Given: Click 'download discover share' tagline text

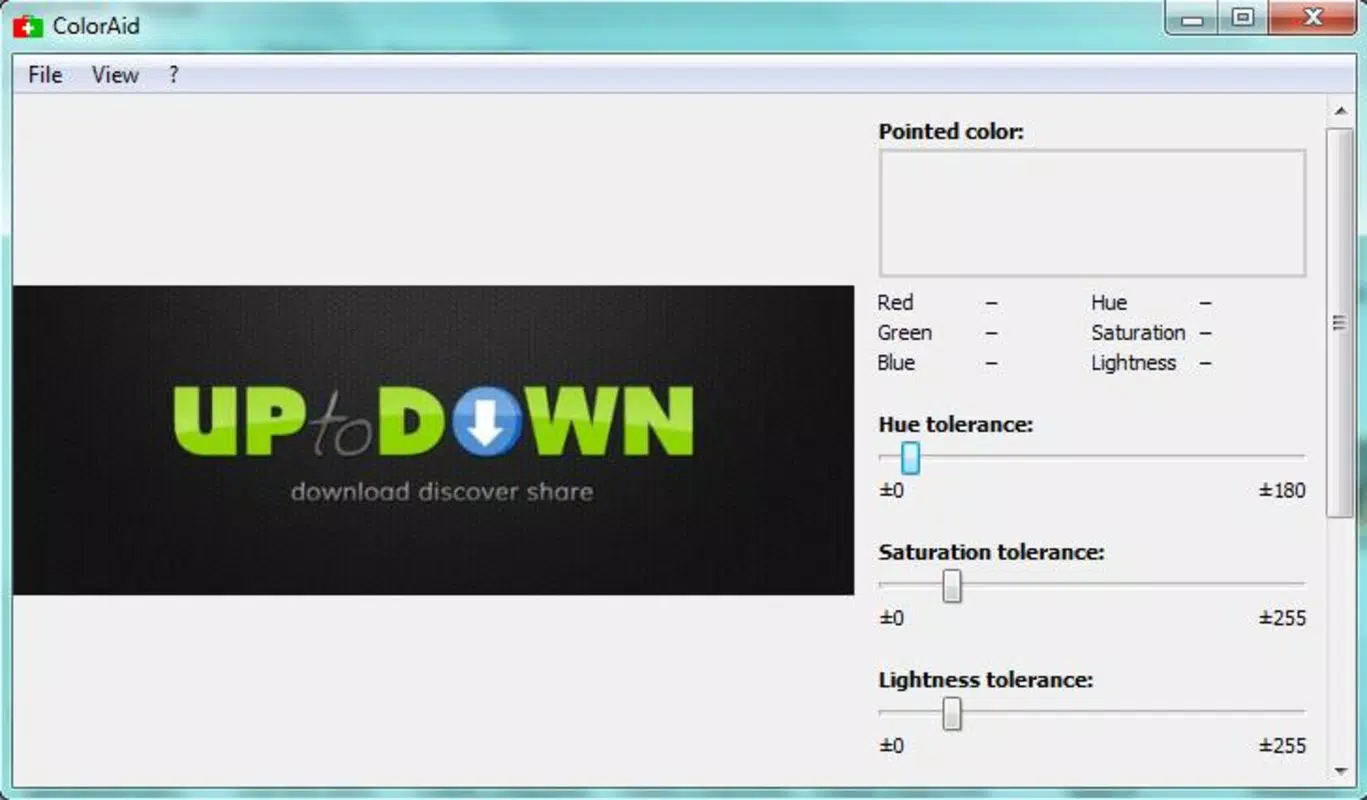Looking at the screenshot, I should pos(441,491).
